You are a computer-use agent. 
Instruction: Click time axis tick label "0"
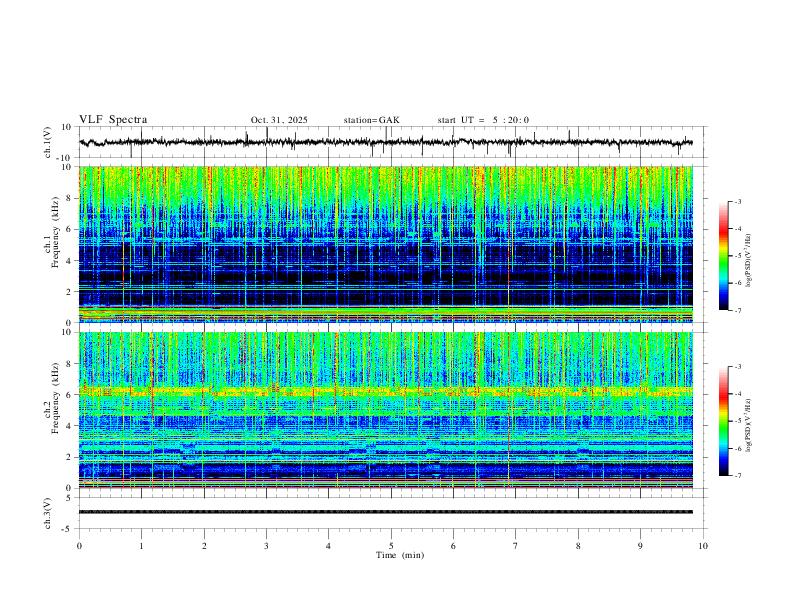click(x=79, y=546)
